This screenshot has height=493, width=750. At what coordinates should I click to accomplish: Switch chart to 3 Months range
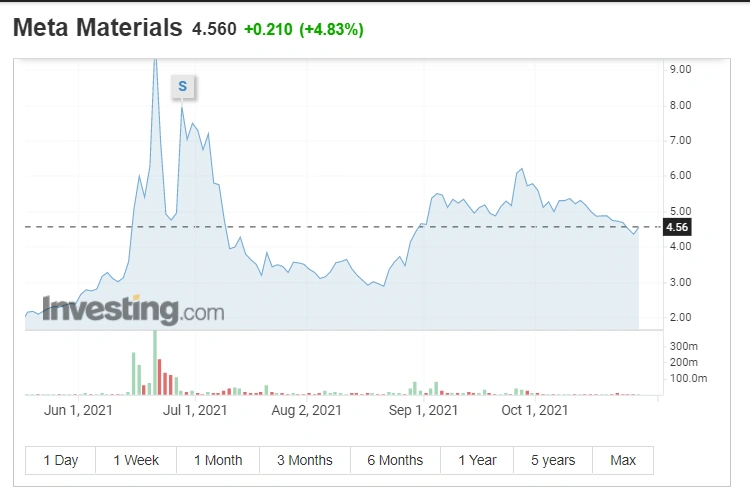tap(305, 460)
